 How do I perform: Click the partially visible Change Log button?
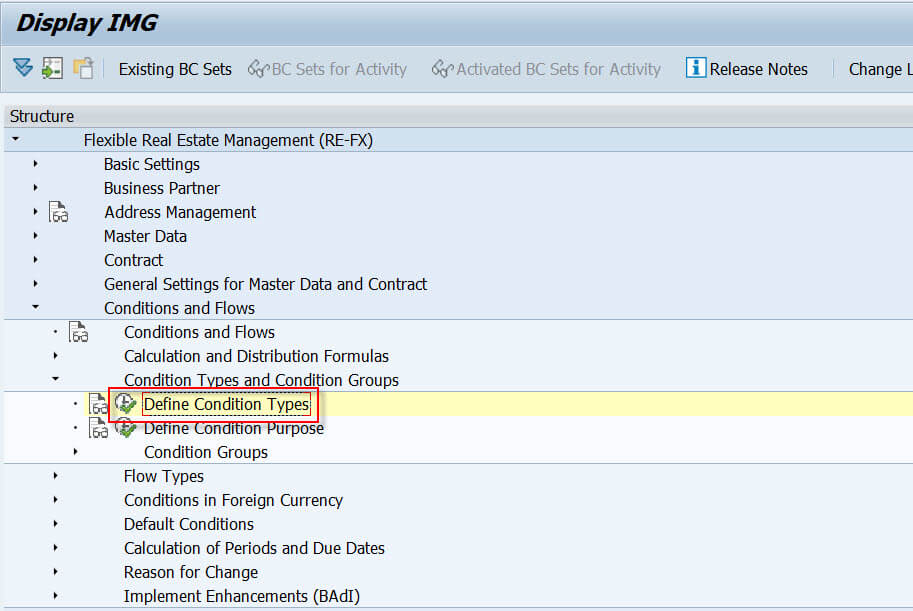tap(880, 69)
